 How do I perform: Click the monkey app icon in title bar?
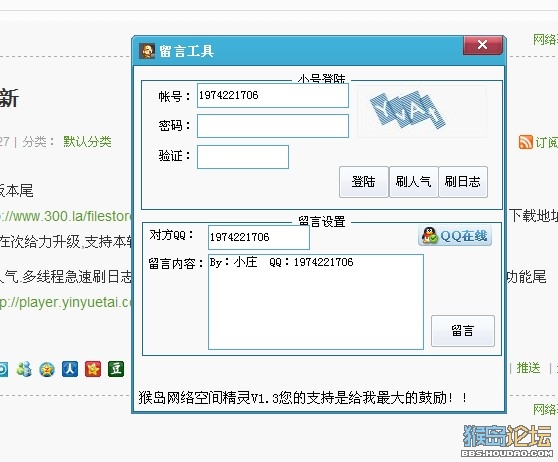point(147,51)
